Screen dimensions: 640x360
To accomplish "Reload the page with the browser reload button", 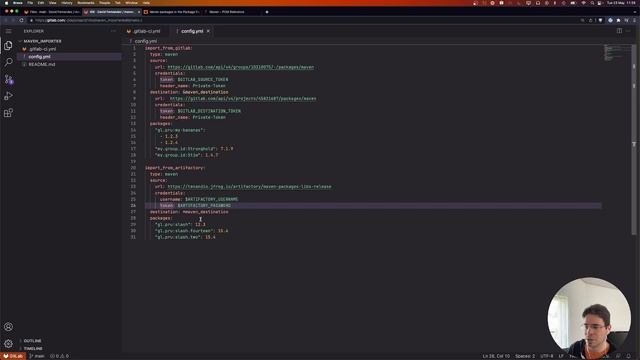I will (22, 20).
